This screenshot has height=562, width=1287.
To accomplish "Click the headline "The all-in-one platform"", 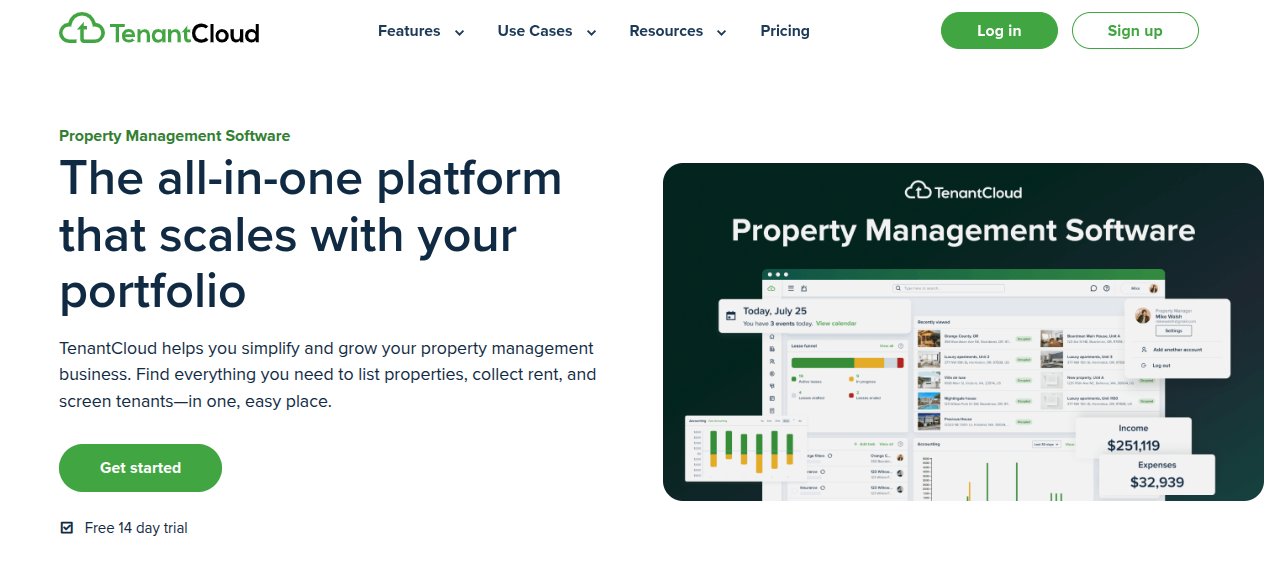I will pyautogui.click(x=311, y=178).
